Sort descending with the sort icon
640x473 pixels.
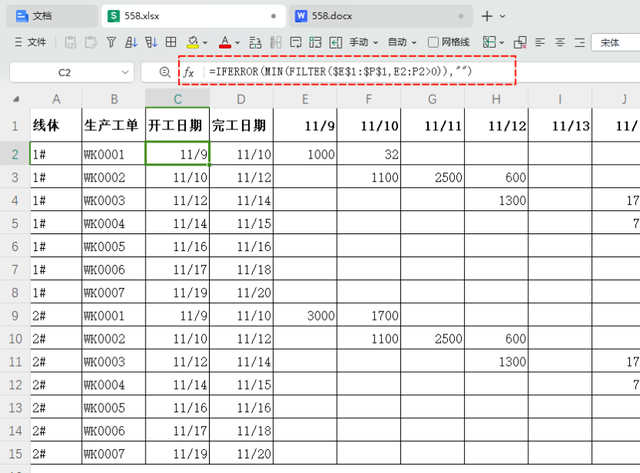151,42
